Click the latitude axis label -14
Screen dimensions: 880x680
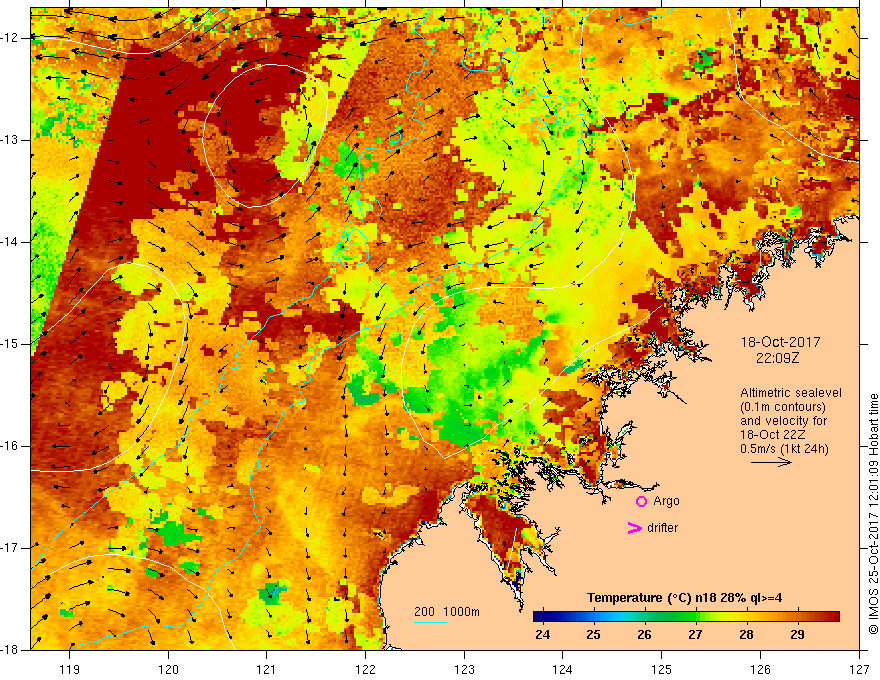pyautogui.click(x=10, y=242)
